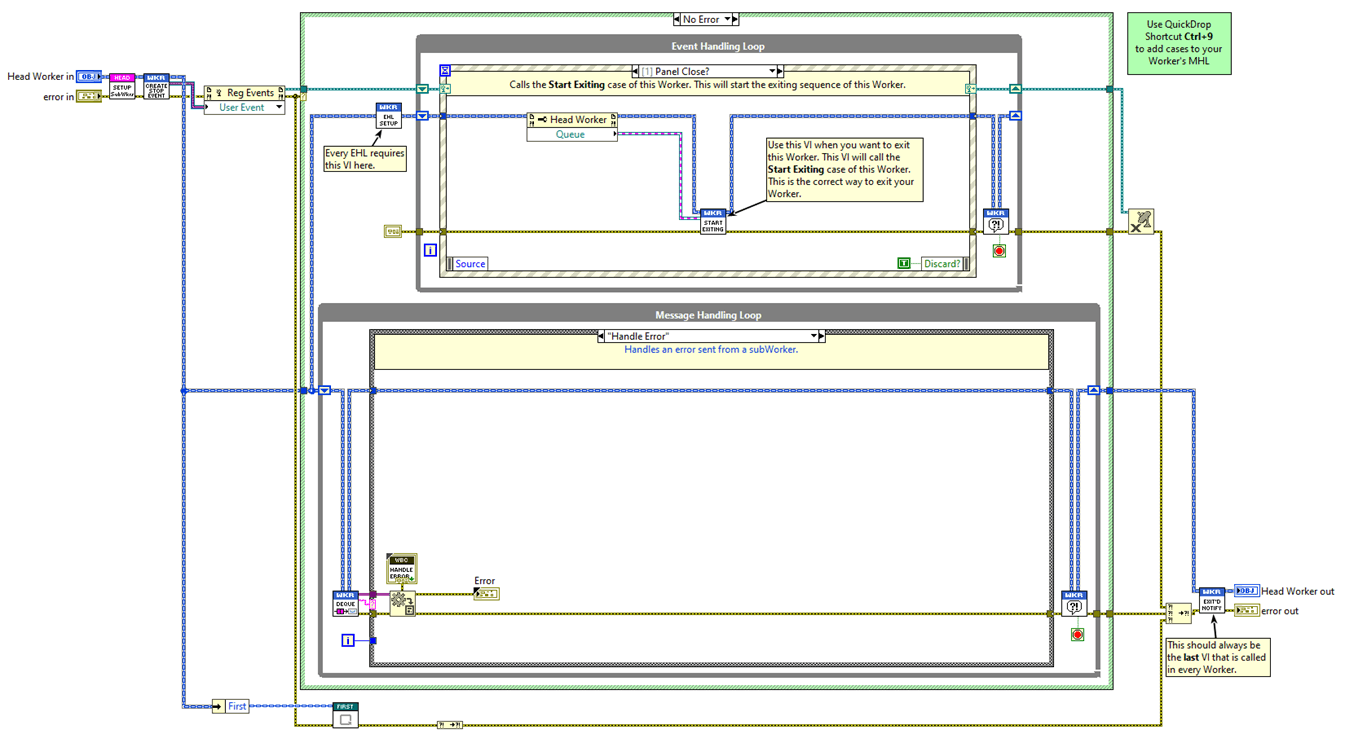Select the "Use this VI when you want to exit" comment
Viewport: 1346px width, 735px height.
(844, 169)
